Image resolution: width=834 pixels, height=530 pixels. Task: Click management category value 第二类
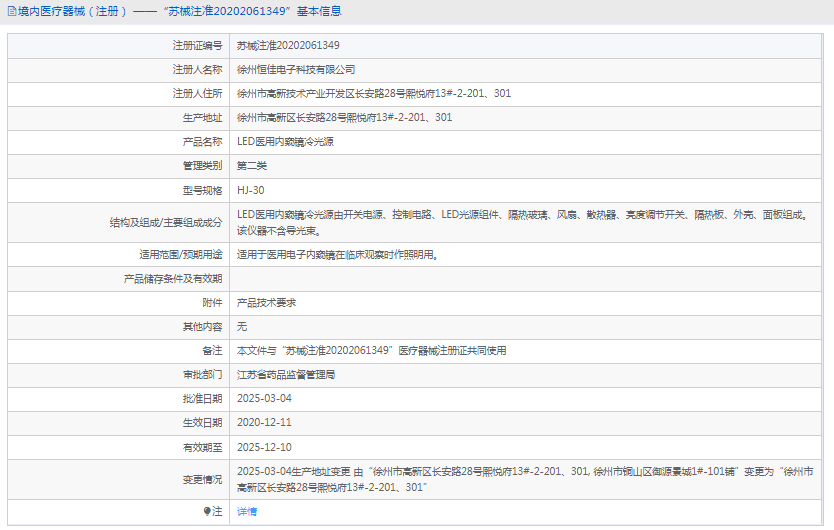252,166
